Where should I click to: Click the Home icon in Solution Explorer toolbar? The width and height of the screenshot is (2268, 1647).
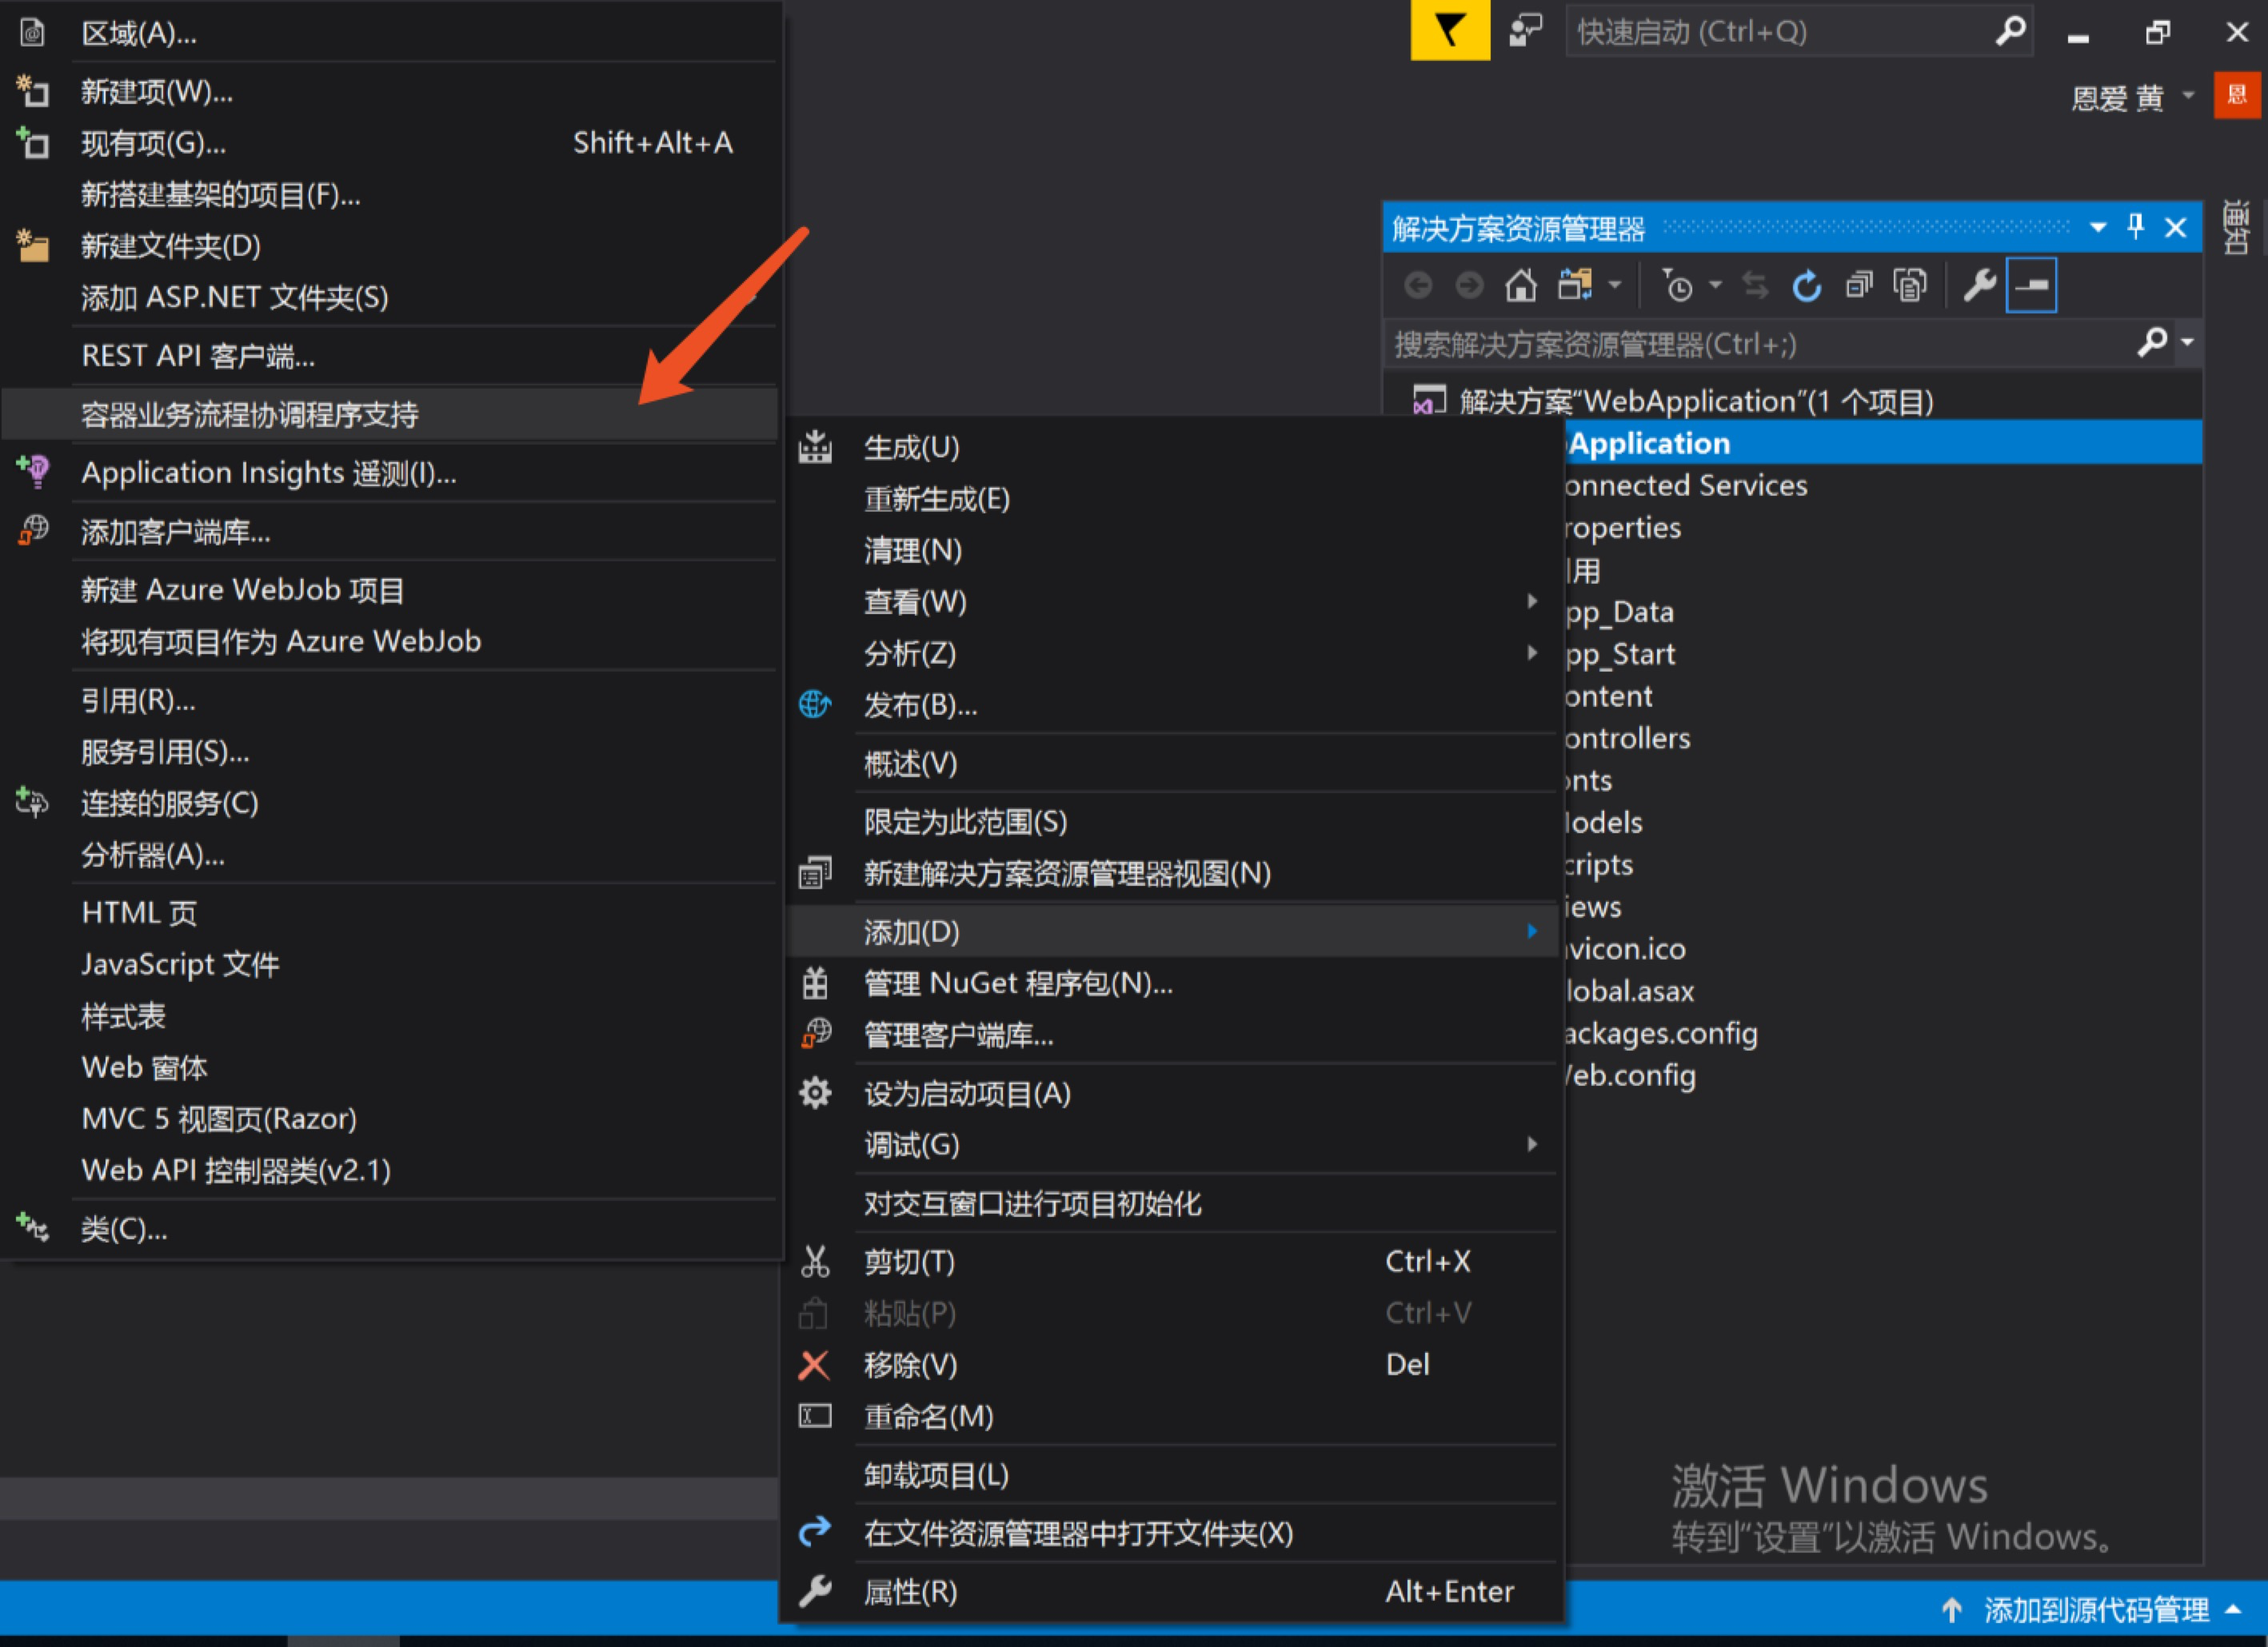pos(1520,286)
